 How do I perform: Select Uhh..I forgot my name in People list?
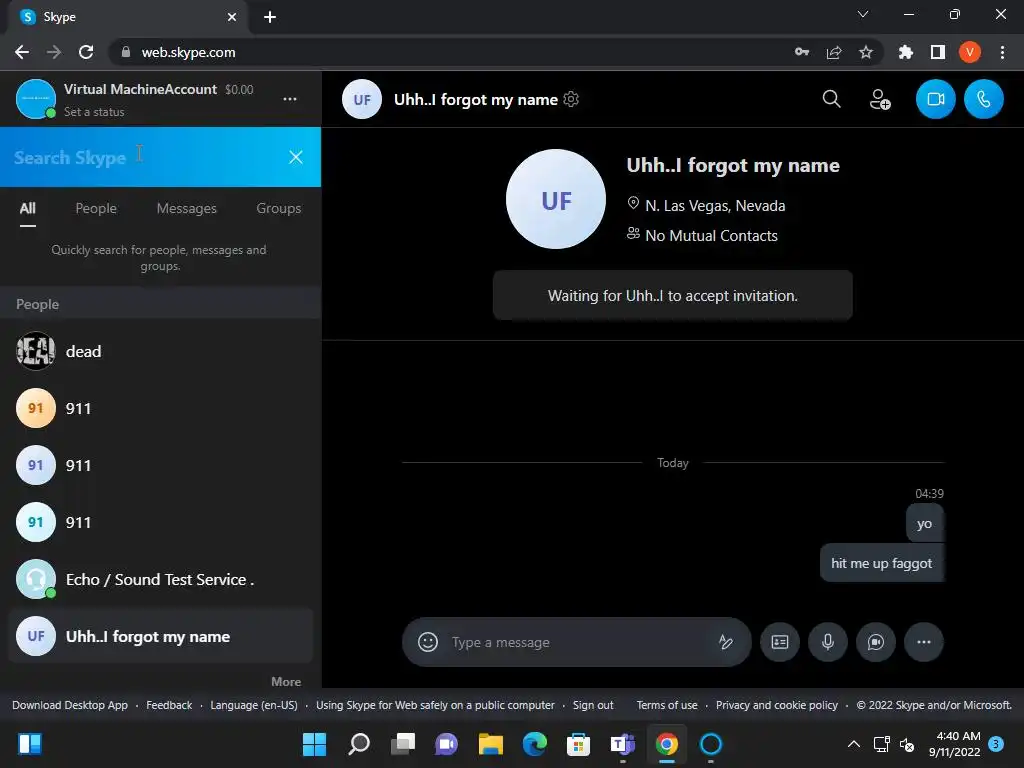[x=161, y=636]
